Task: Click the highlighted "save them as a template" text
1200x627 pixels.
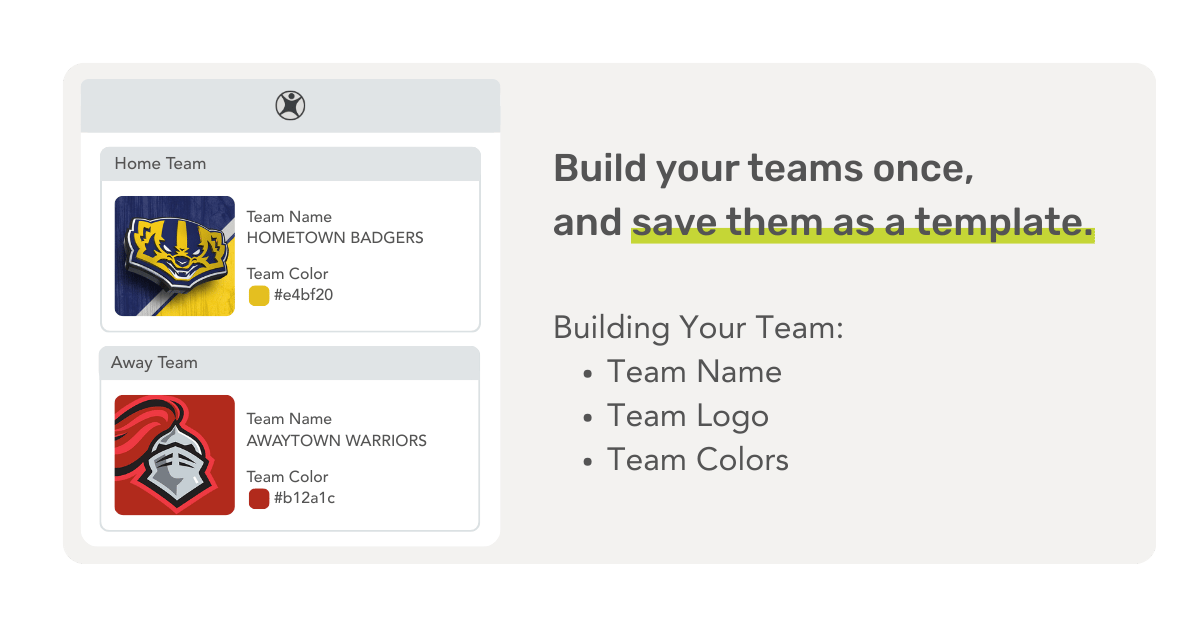Action: click(x=862, y=223)
